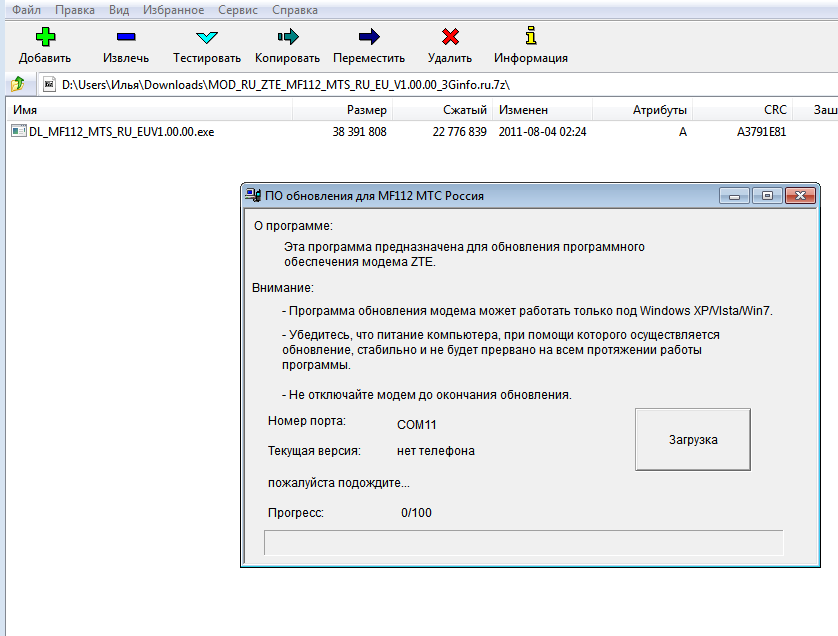Click the updater dialog title bar icon

click(253, 196)
